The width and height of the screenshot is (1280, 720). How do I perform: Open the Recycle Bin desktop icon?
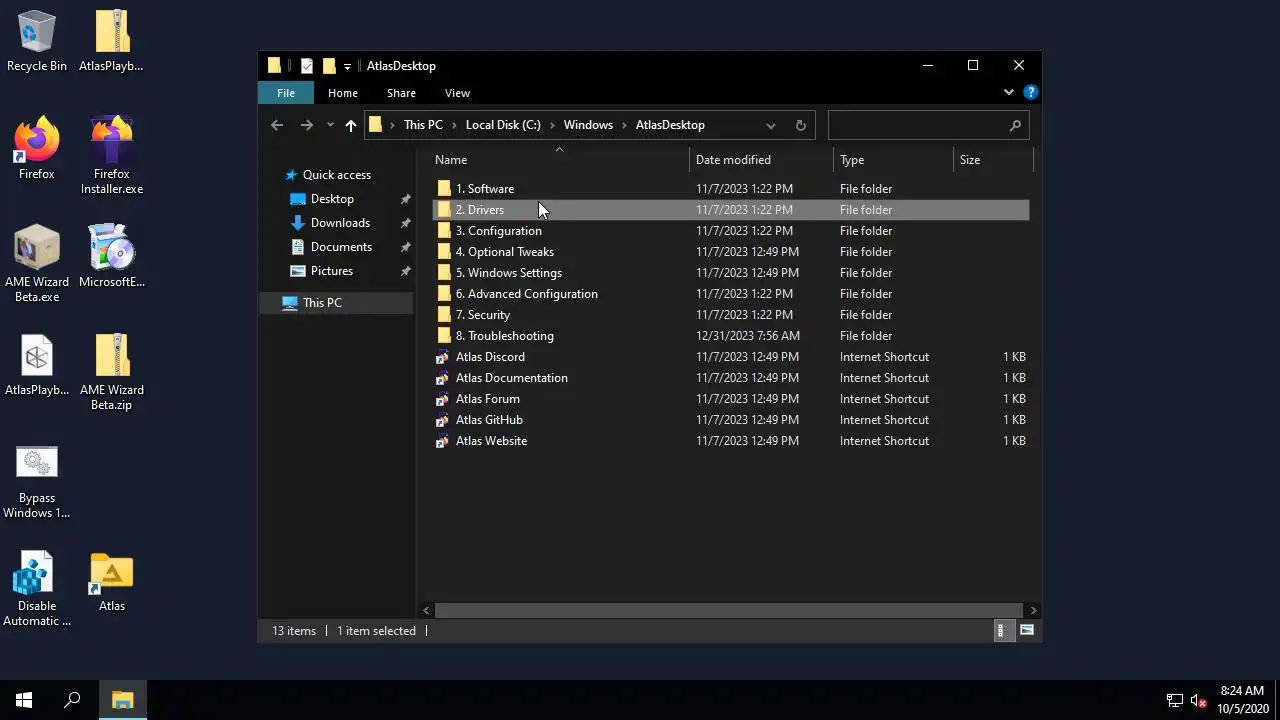pyautogui.click(x=37, y=42)
